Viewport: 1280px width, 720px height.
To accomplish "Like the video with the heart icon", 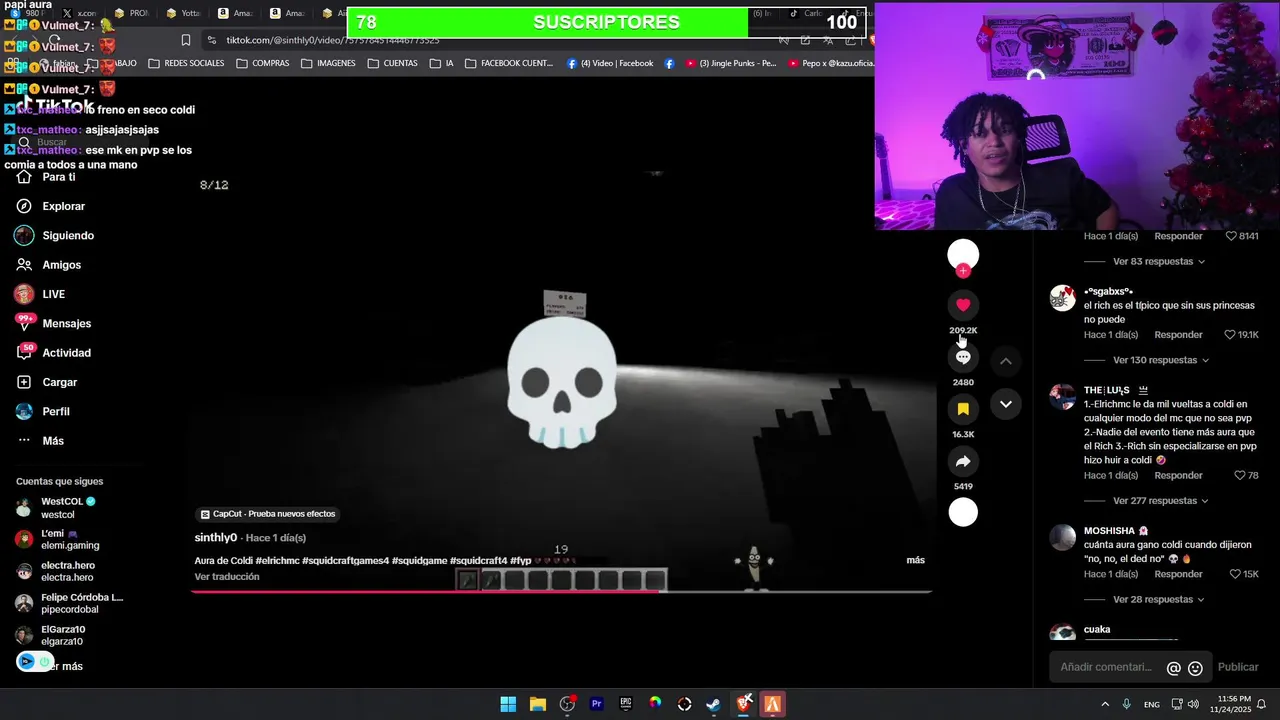I will pos(963,305).
